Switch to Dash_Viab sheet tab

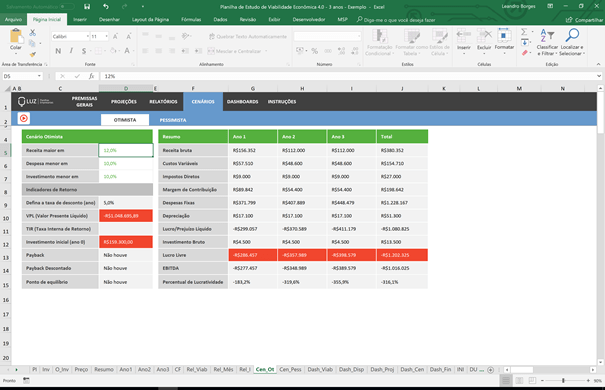[320, 370]
